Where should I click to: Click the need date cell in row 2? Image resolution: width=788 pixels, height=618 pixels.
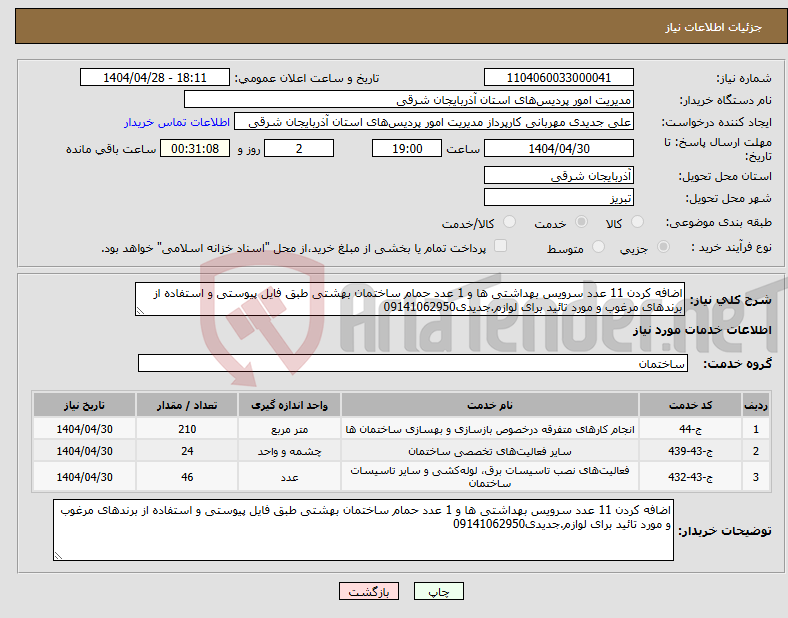pyautogui.click(x=84, y=451)
